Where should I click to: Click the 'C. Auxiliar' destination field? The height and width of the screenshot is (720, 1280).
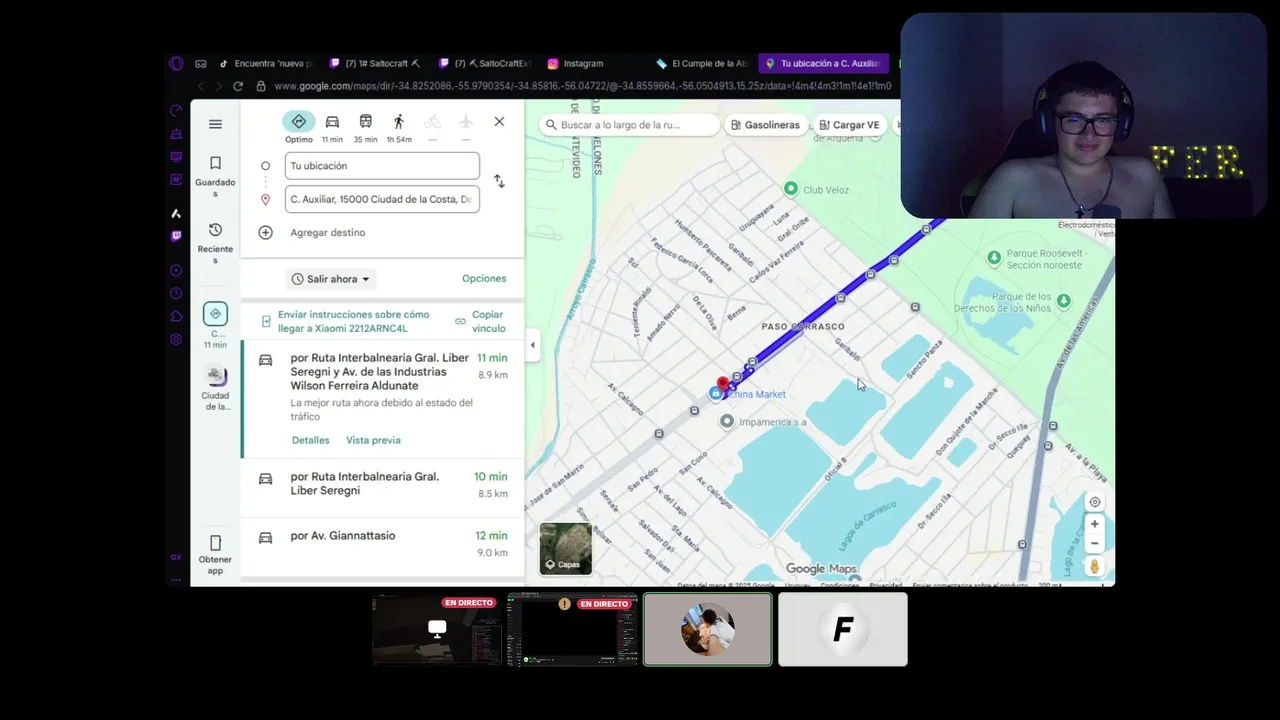[x=382, y=199]
